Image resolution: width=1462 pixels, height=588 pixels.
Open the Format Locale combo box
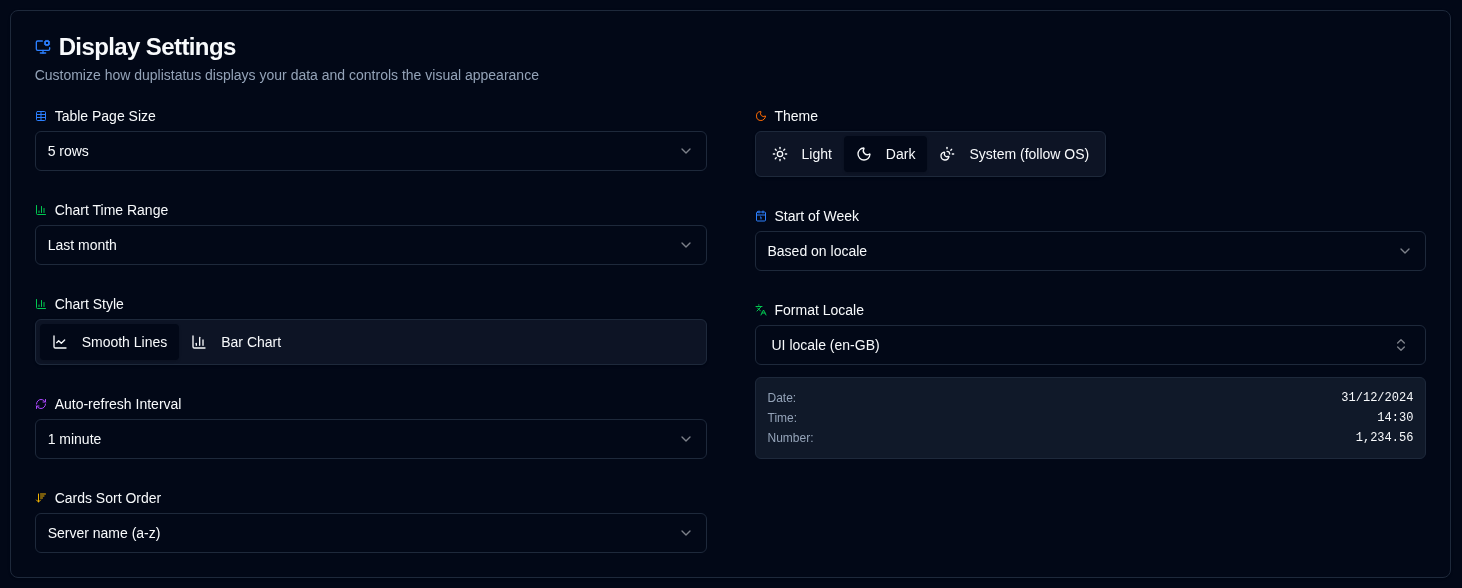1090,345
